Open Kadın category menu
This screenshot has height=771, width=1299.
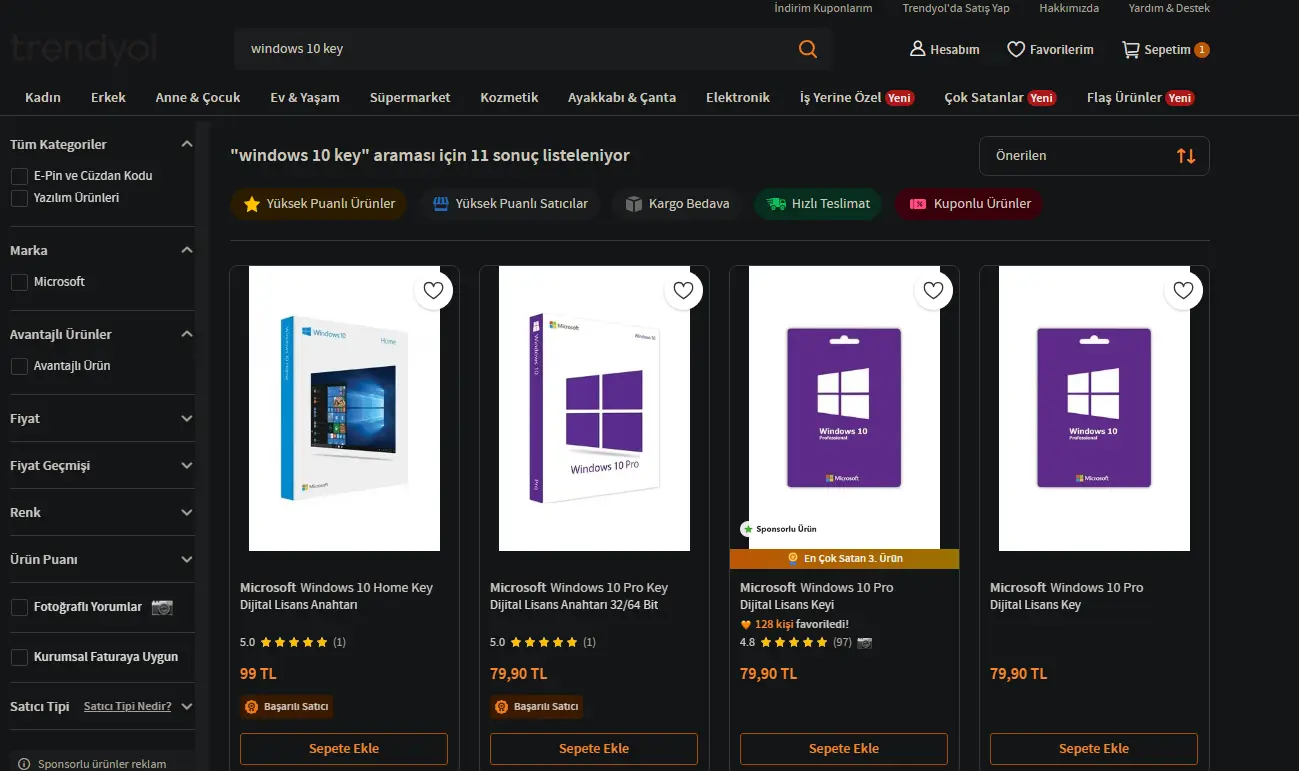pyautogui.click(x=43, y=97)
